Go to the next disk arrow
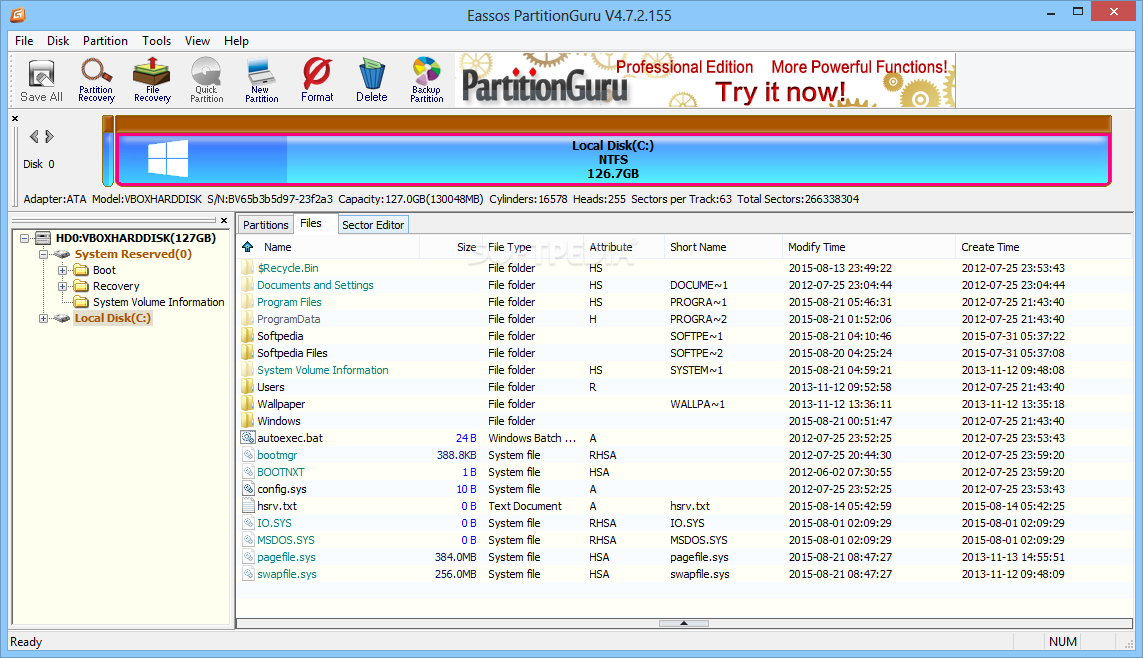 (50, 136)
